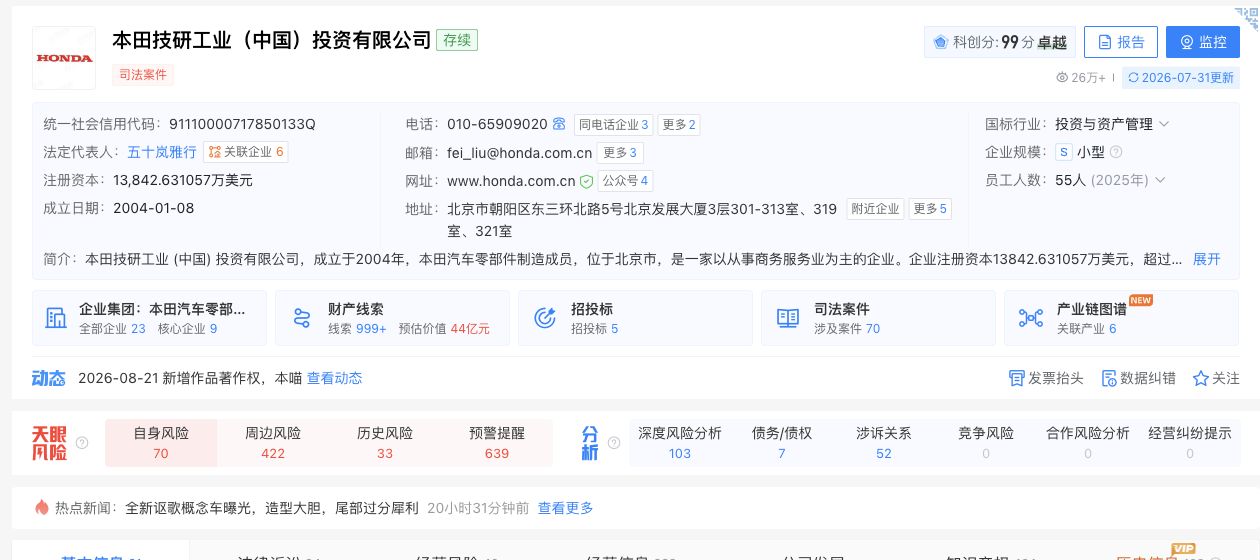Select the 历史风险 33 tab

385,443
